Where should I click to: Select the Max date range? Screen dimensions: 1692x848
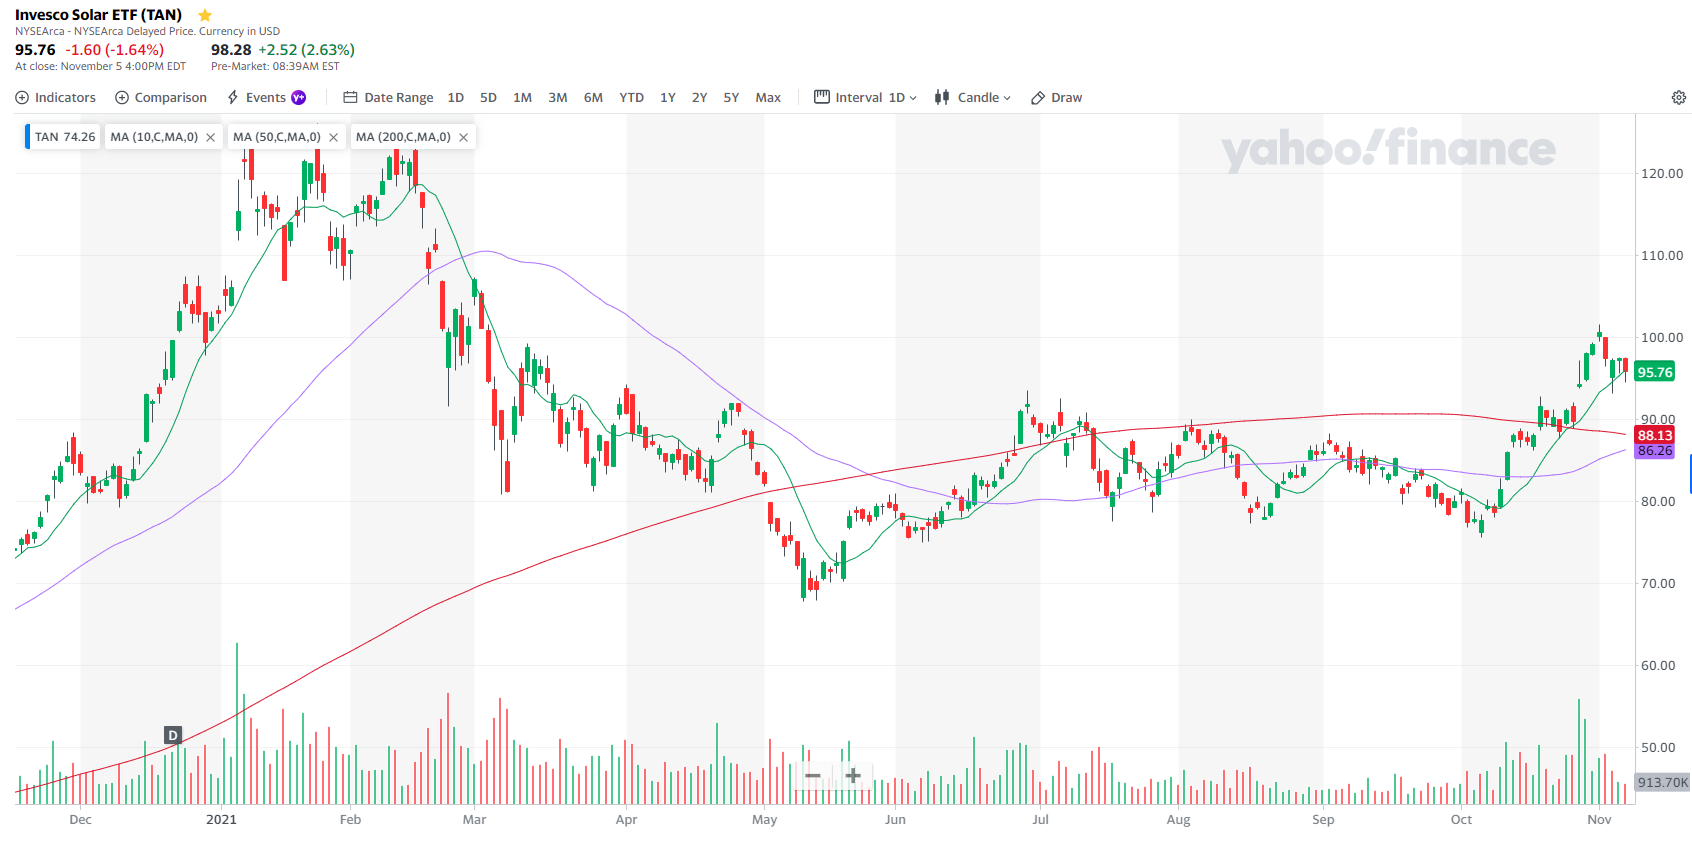click(768, 97)
